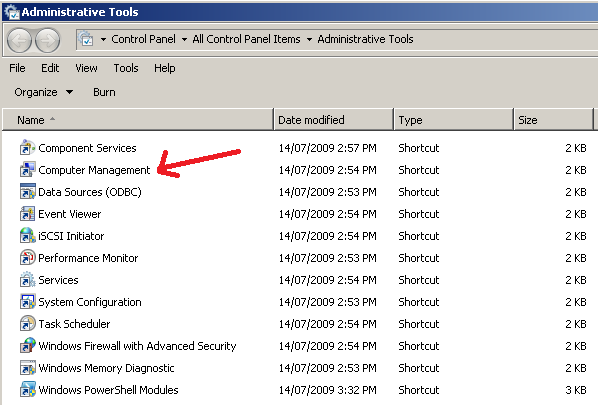Click the Burn toolbar button
The height and width of the screenshot is (405, 598).
pyautogui.click(x=104, y=92)
